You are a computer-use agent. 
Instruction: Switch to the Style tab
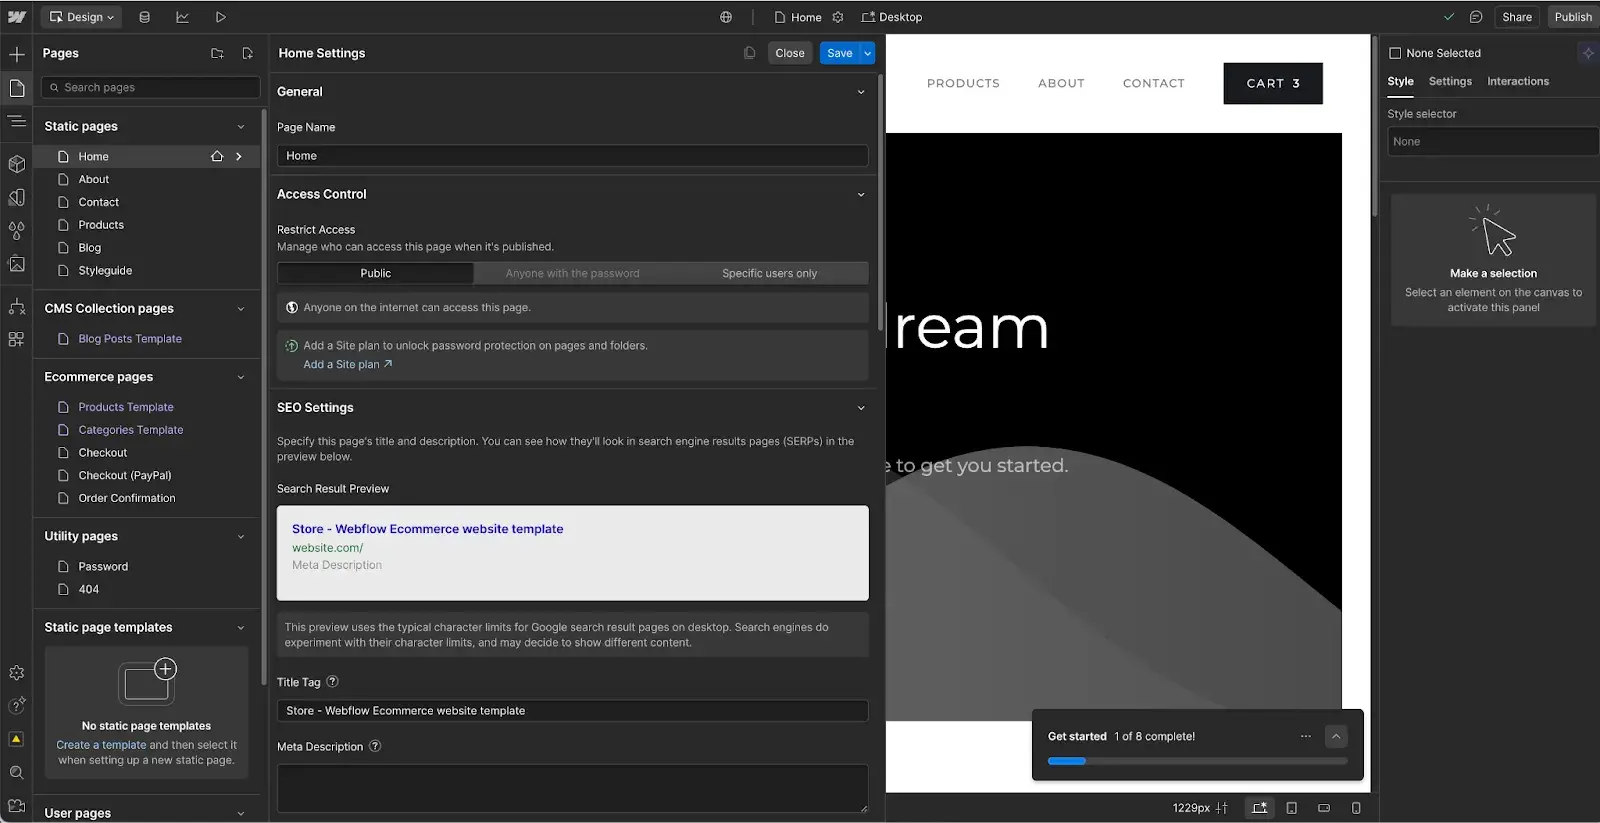pyautogui.click(x=1400, y=82)
